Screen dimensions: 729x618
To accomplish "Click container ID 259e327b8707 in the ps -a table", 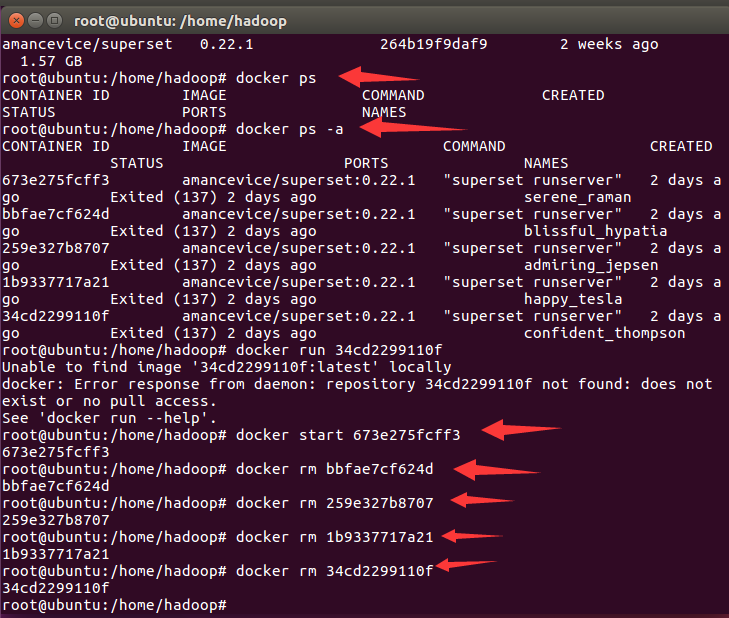I will 56,248.
